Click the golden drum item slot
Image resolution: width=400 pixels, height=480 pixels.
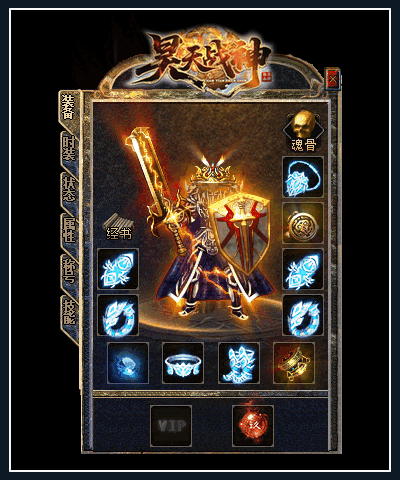tap(294, 363)
